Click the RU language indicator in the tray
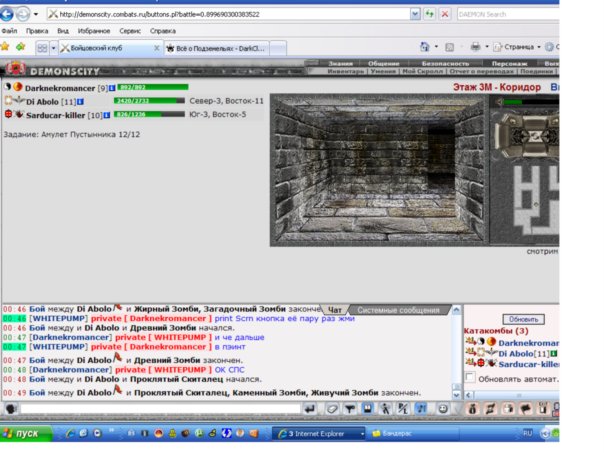The width and height of the screenshot is (604, 453). [527, 433]
